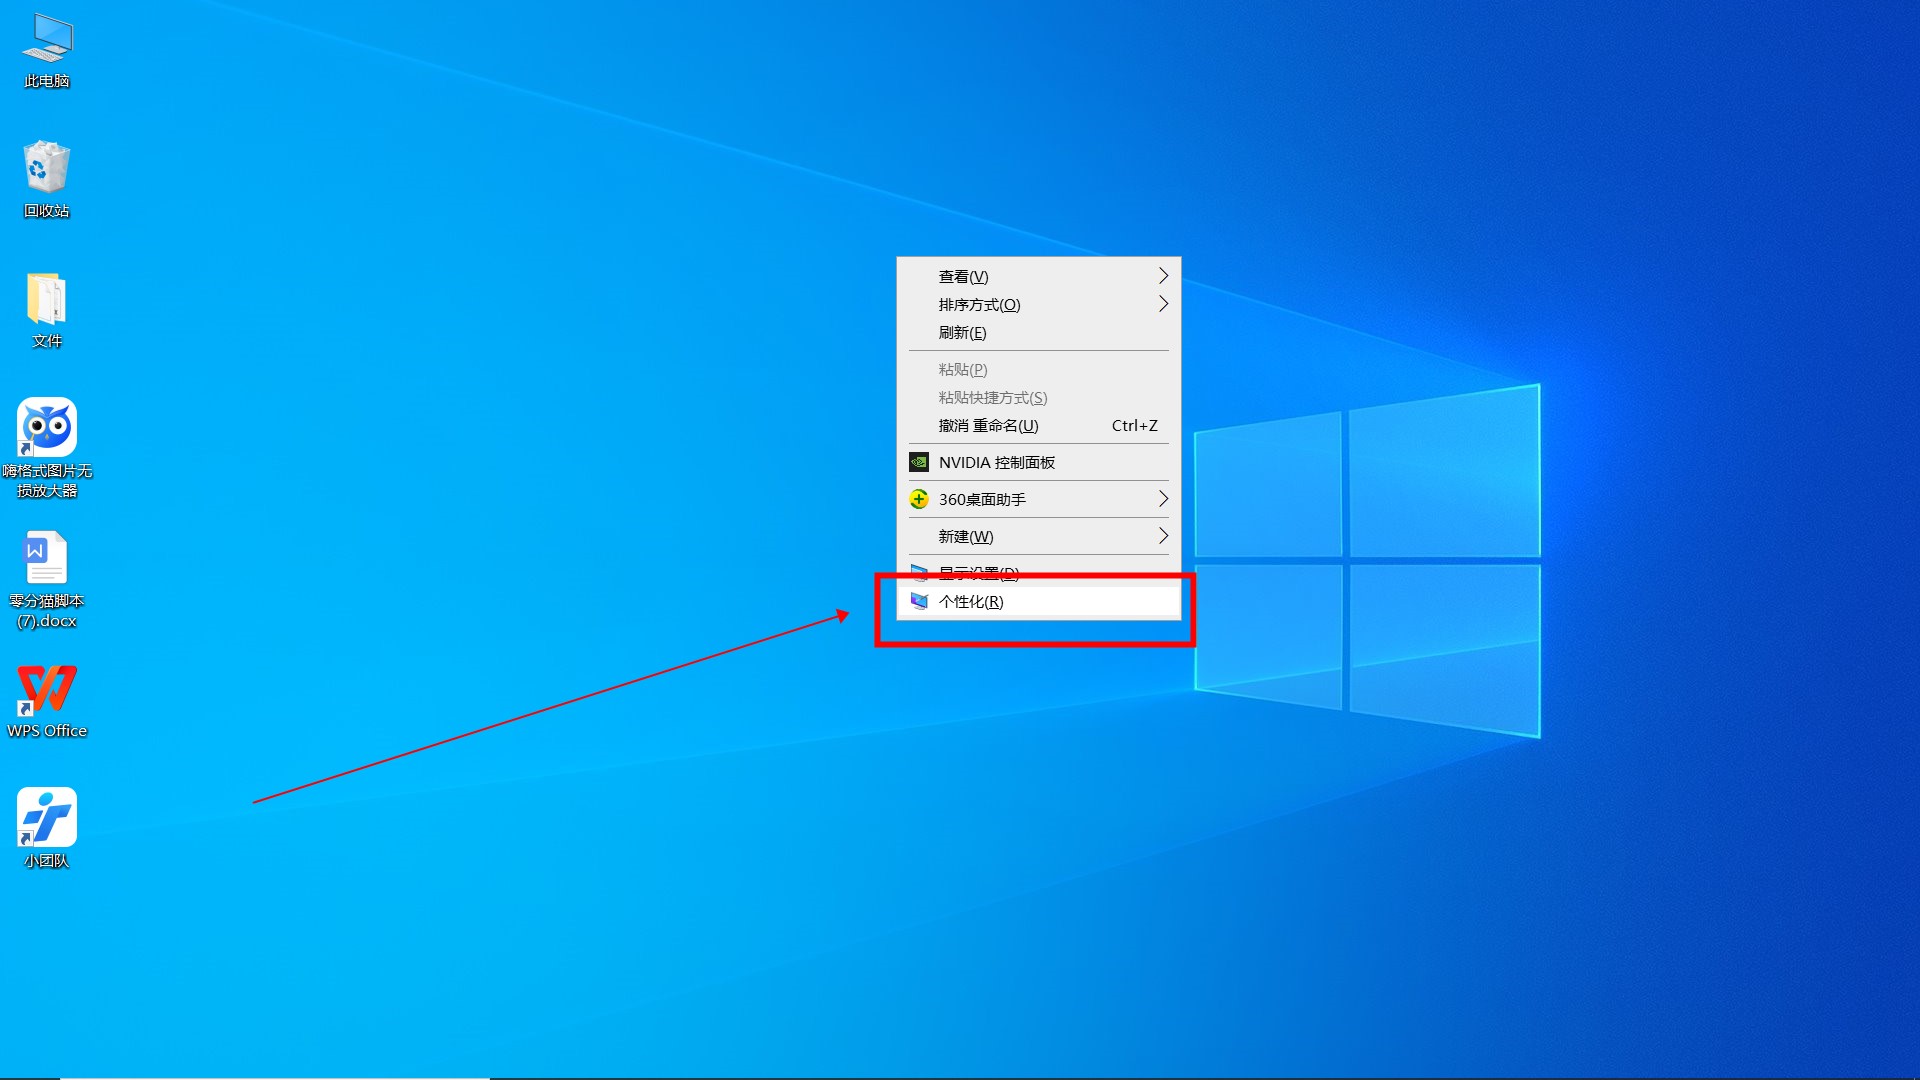The width and height of the screenshot is (1920, 1080).
Task: Open 显示设置 from the menu
Action: [x=978, y=572]
